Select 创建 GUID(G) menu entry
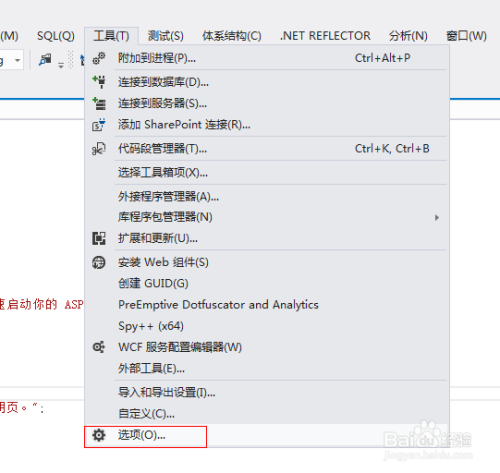Viewport: 500px width, 473px height. (267, 284)
